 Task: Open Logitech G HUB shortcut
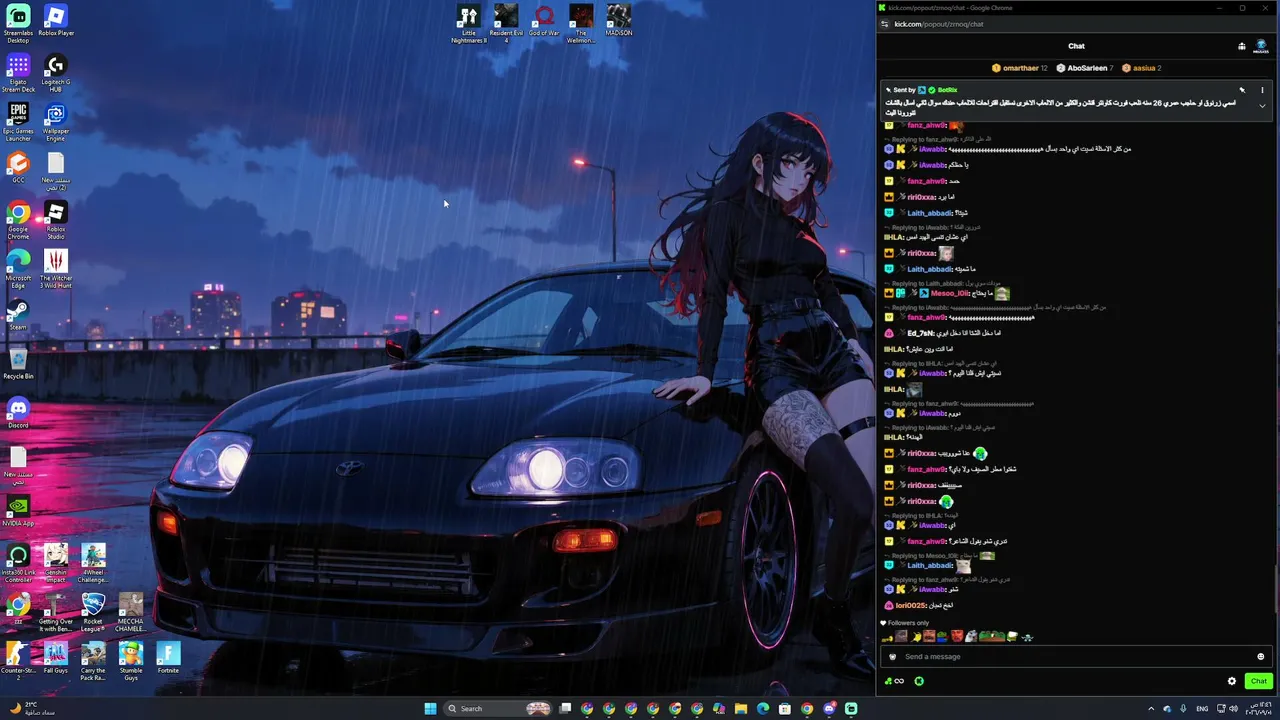56,73
